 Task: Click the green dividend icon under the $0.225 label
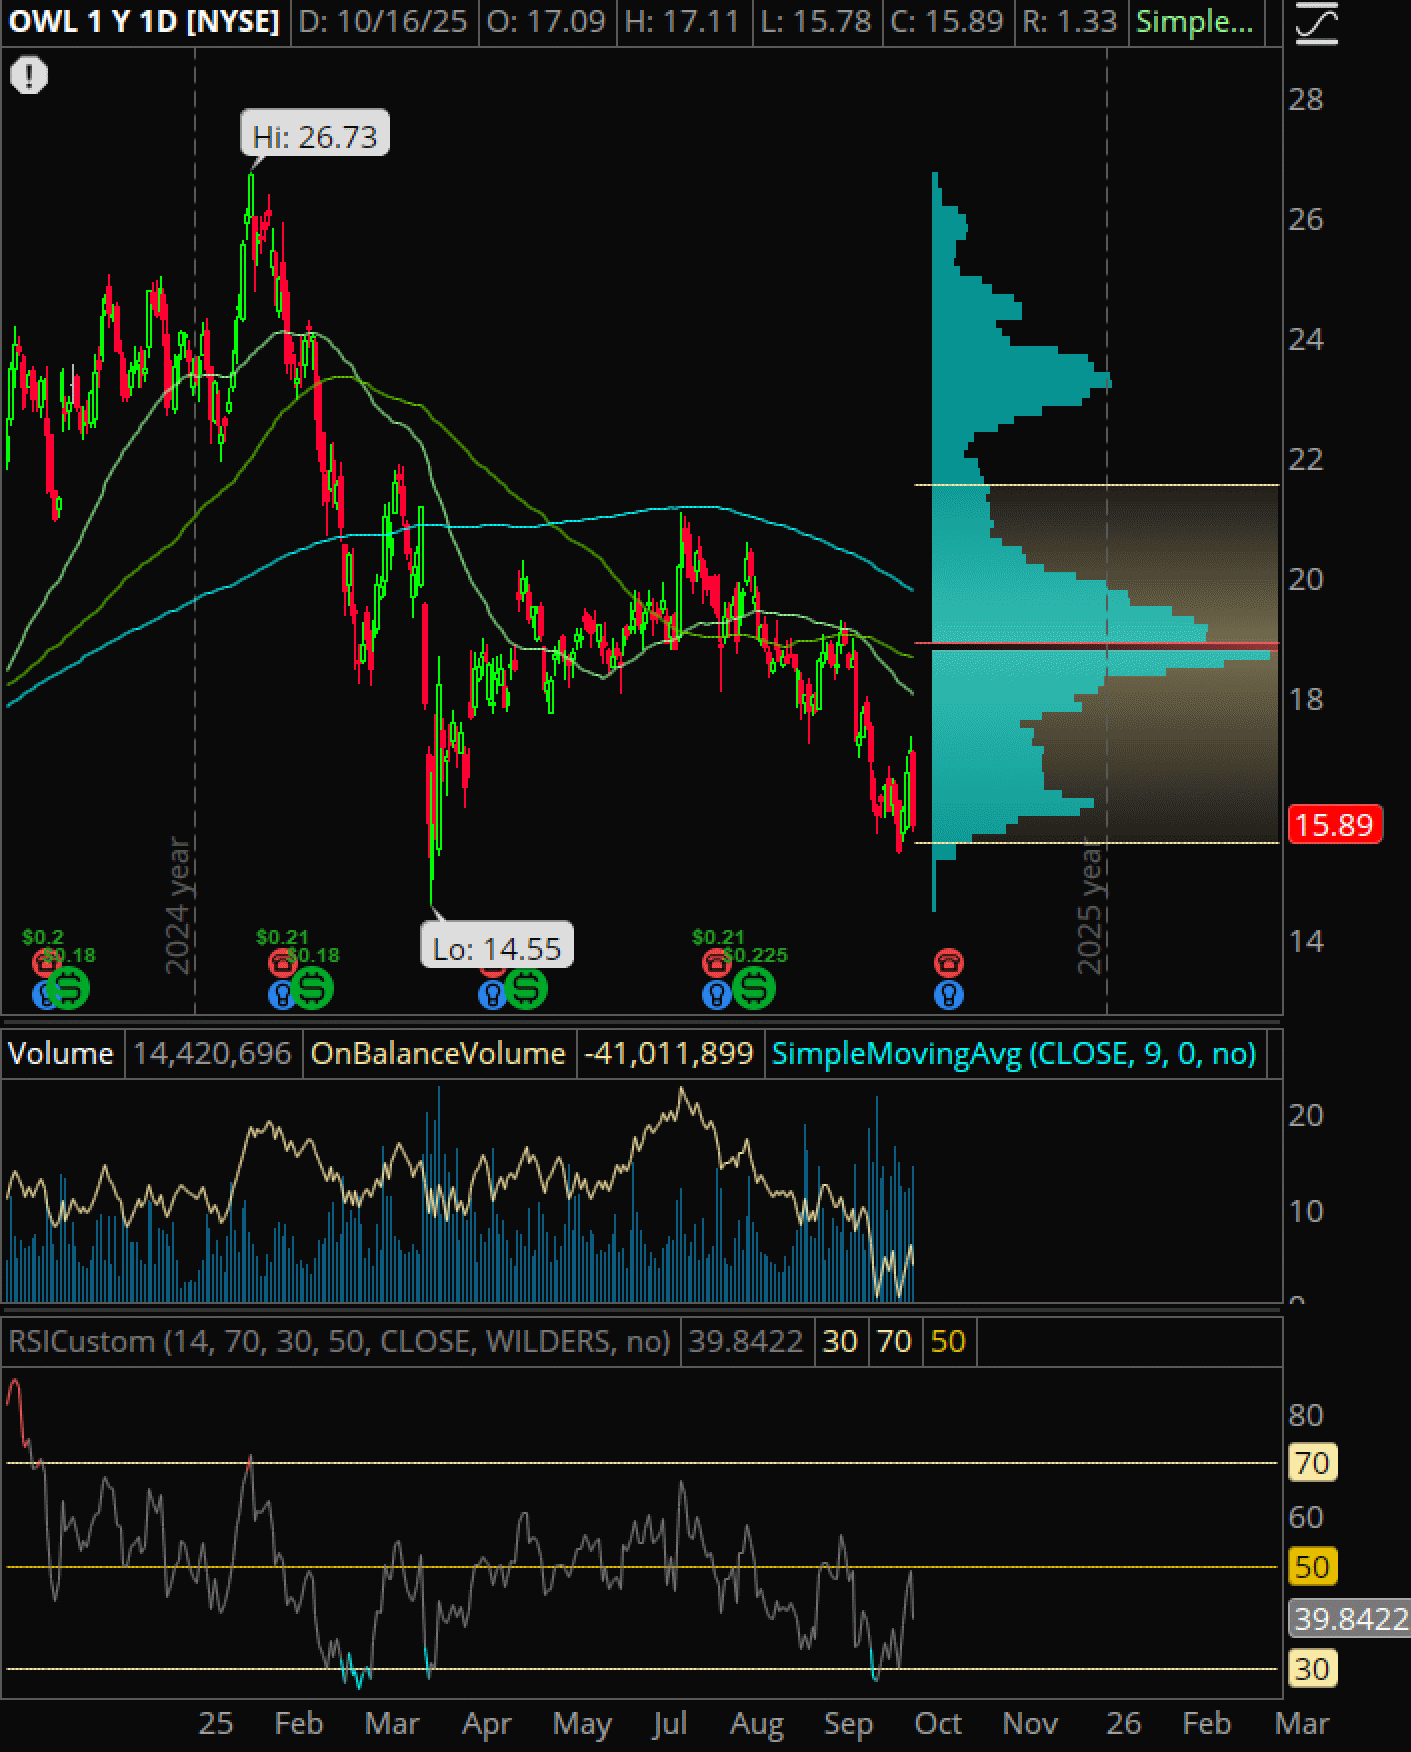(754, 988)
